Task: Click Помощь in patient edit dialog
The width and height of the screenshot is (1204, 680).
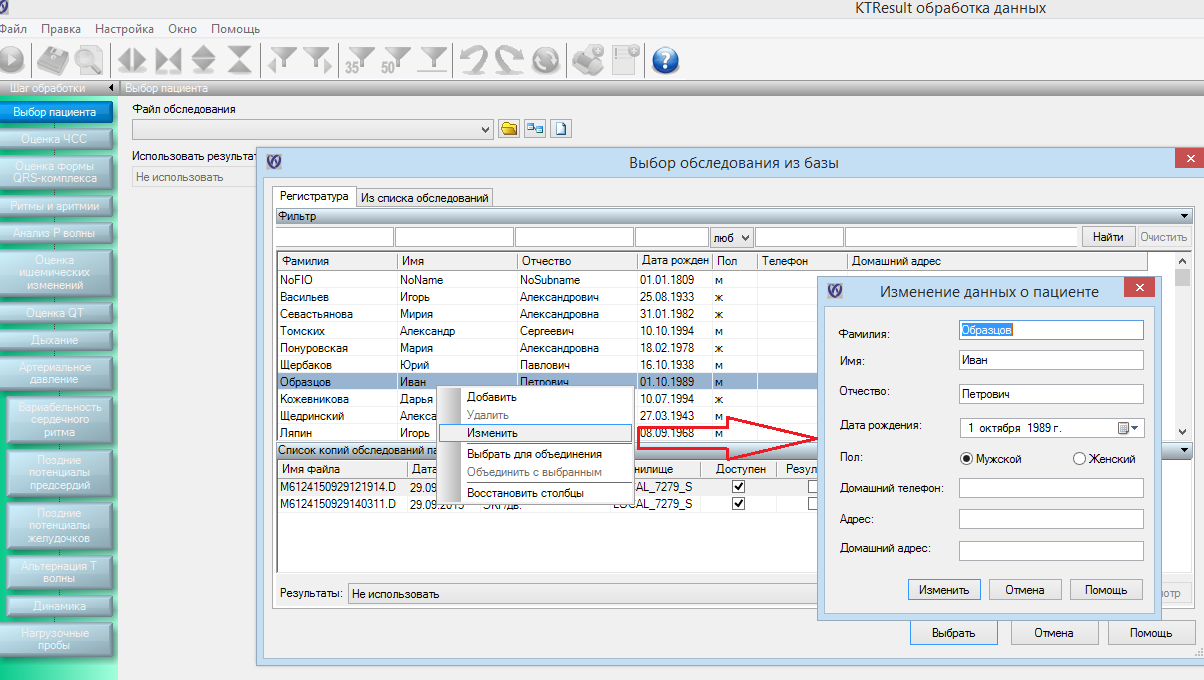Action: (1106, 589)
